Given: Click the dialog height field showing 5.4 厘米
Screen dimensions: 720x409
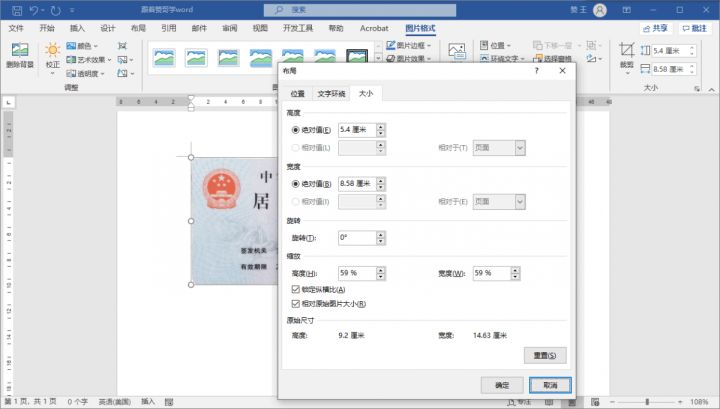Looking at the screenshot, I should tap(357, 130).
